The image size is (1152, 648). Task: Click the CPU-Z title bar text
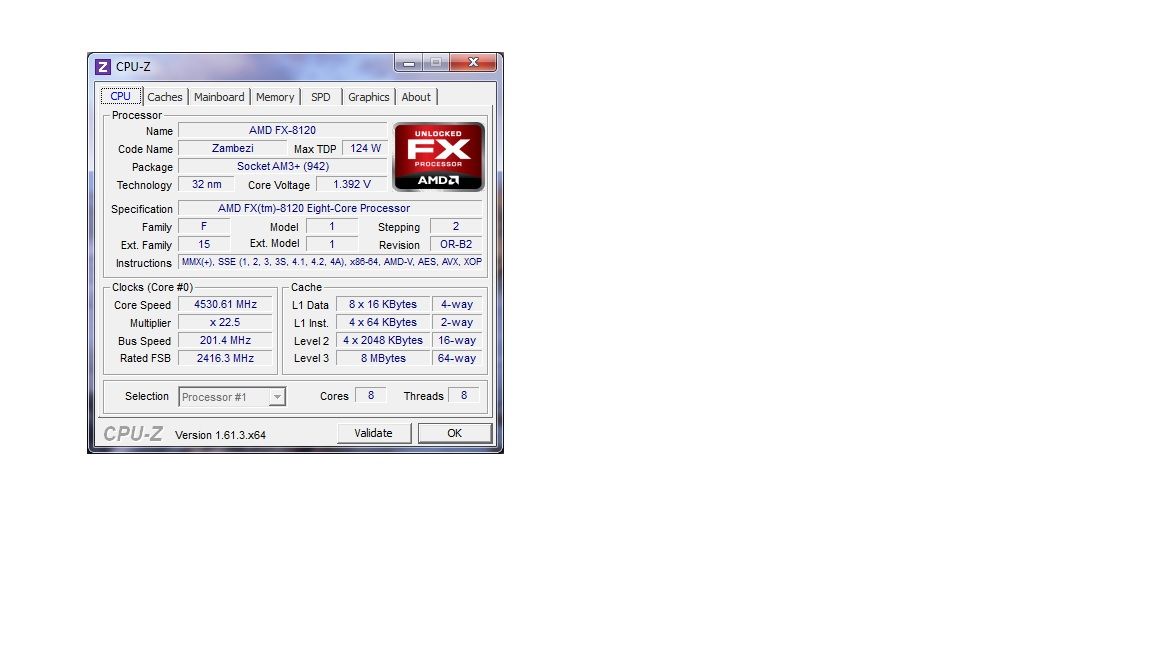tap(133, 67)
